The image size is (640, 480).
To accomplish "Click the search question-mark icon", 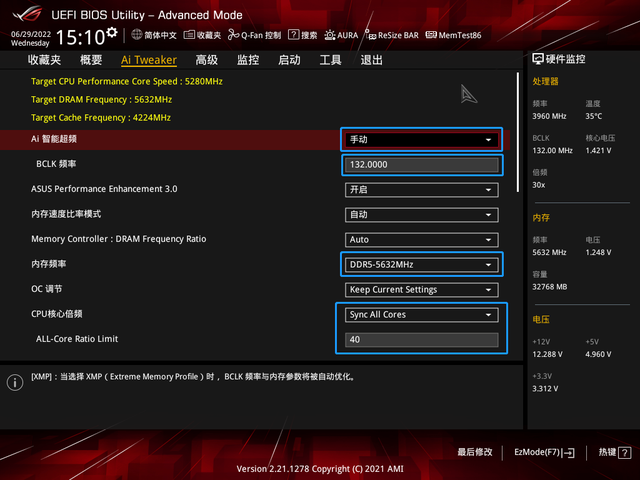I will click(293, 35).
